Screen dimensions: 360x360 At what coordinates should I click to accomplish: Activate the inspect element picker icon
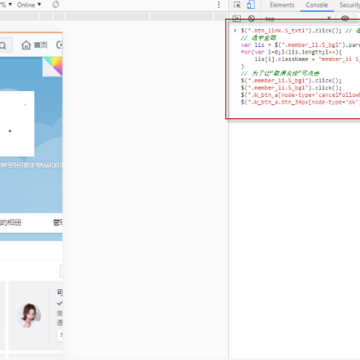(x=237, y=5)
